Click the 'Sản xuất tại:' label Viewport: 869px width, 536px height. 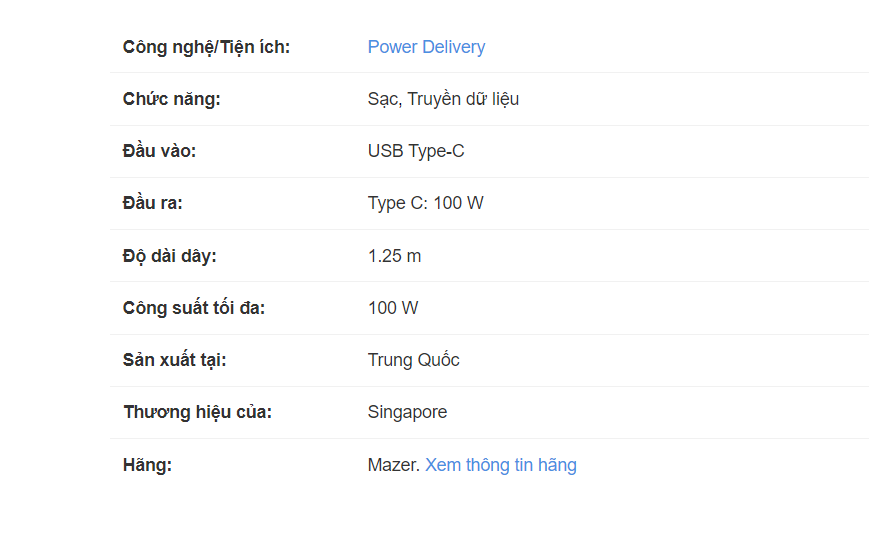tap(174, 360)
